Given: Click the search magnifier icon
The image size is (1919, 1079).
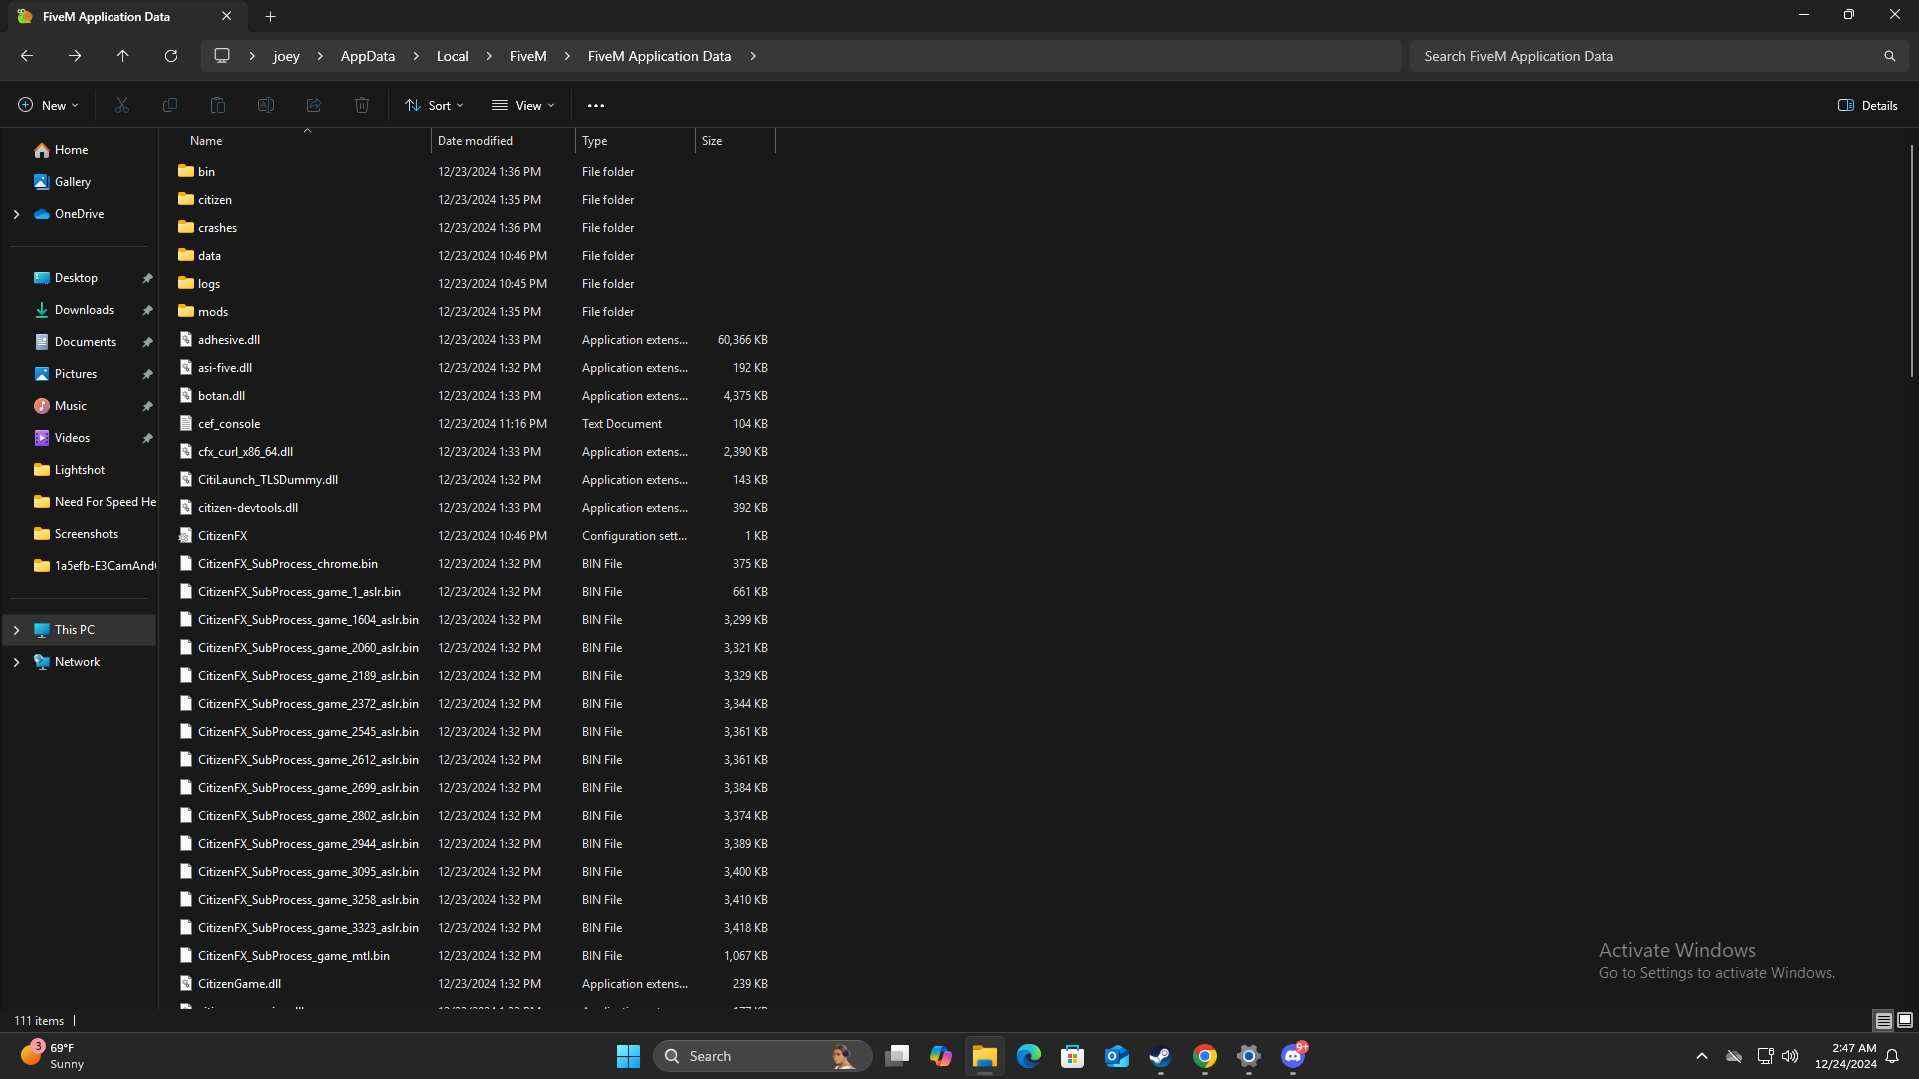Looking at the screenshot, I should [1889, 56].
